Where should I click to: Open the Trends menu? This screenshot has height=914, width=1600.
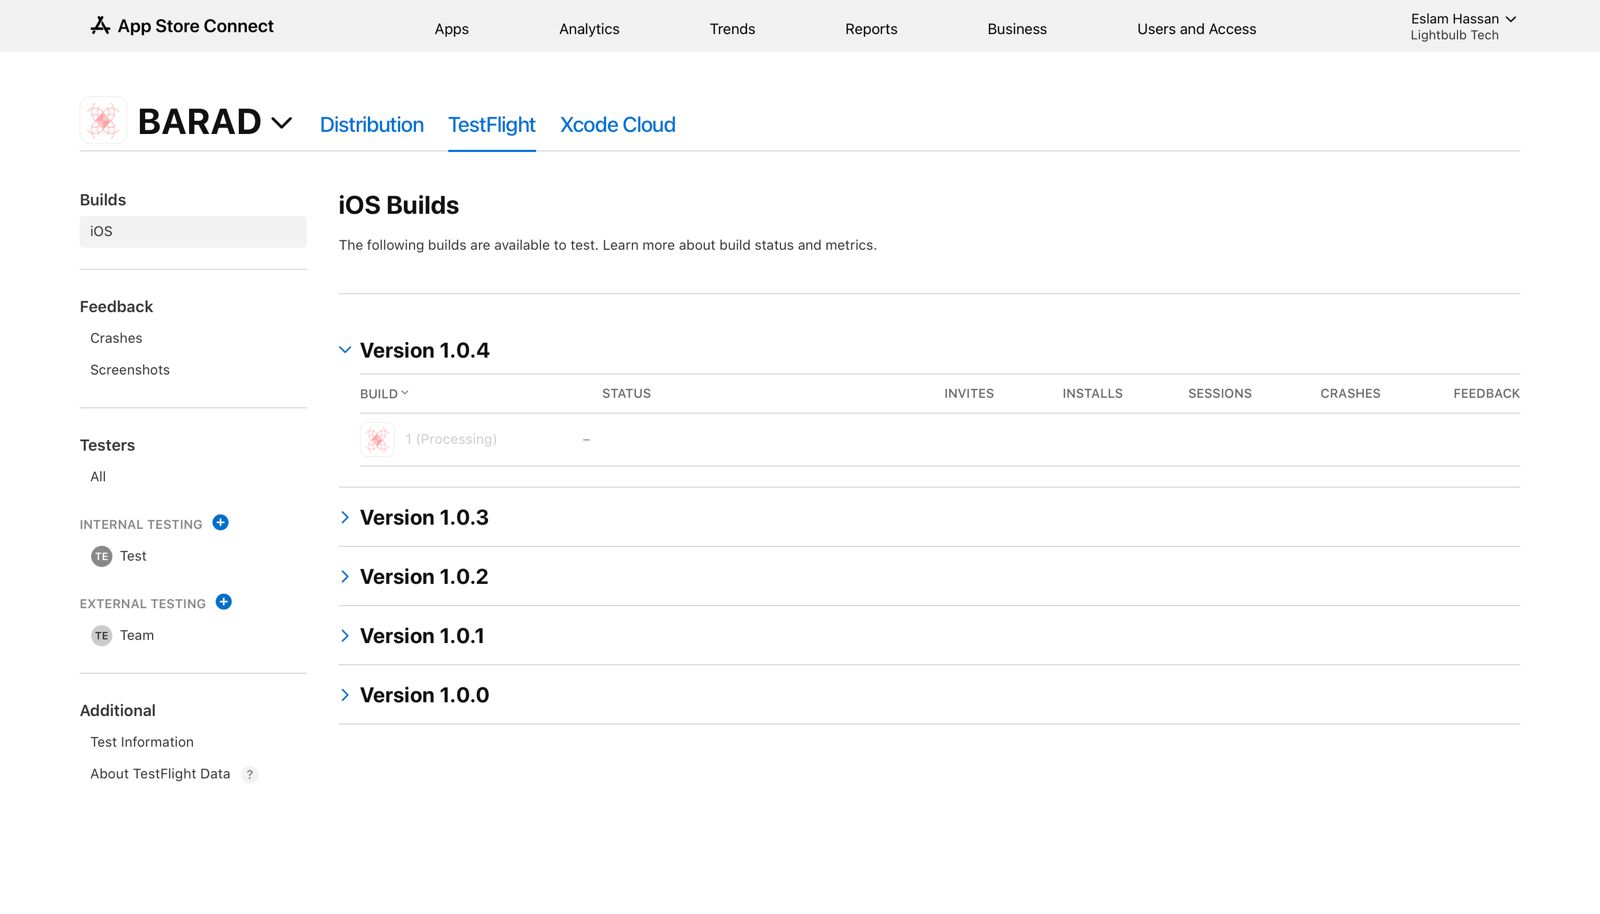(x=732, y=29)
